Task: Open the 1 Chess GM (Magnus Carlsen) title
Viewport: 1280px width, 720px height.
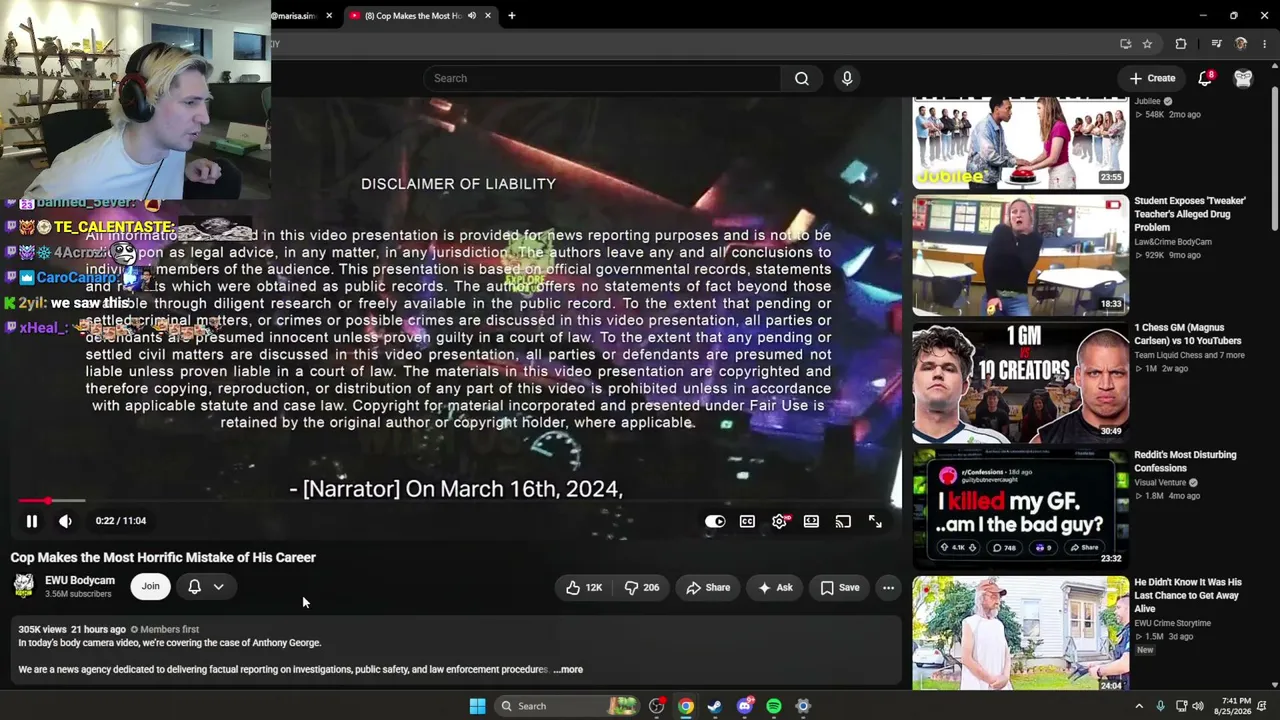Action: pyautogui.click(x=1187, y=334)
